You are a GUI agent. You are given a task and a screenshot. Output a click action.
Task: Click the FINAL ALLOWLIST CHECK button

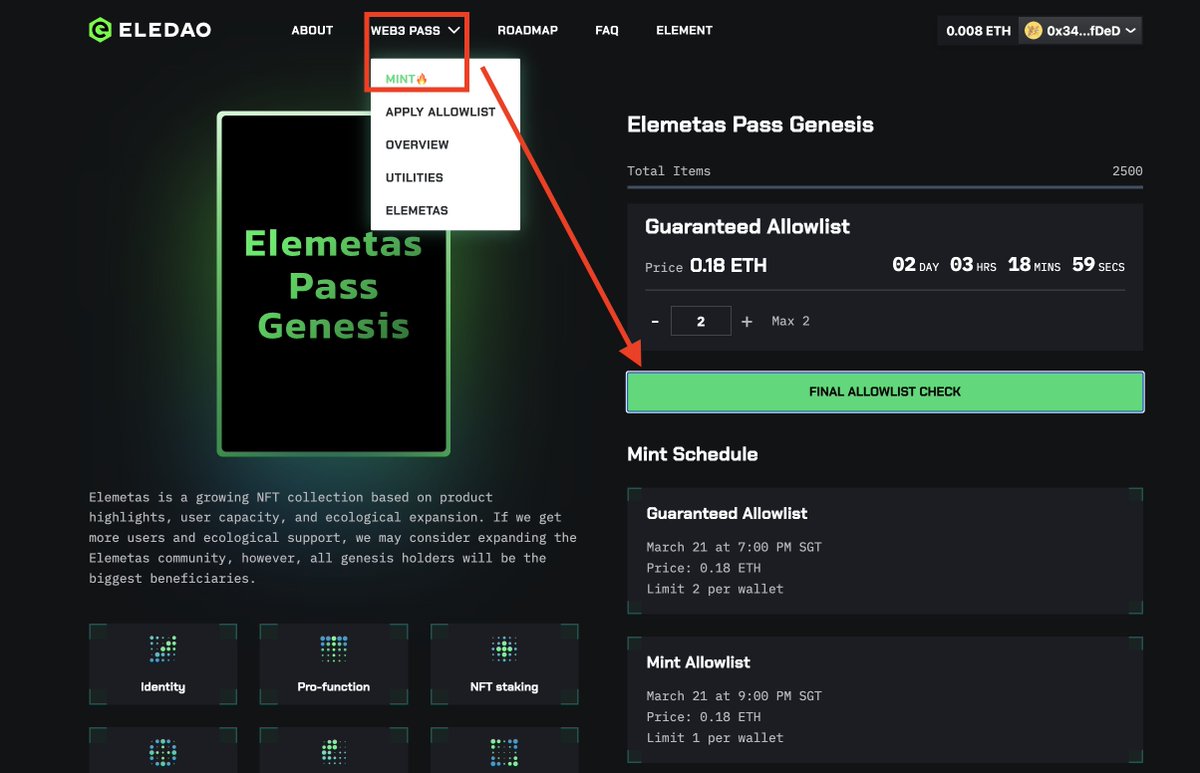point(884,391)
